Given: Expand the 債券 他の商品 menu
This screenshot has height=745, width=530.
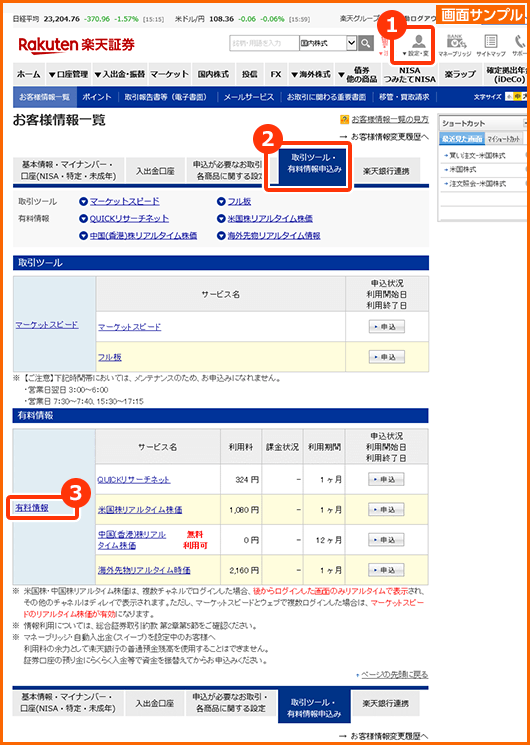Looking at the screenshot, I should point(357,74).
